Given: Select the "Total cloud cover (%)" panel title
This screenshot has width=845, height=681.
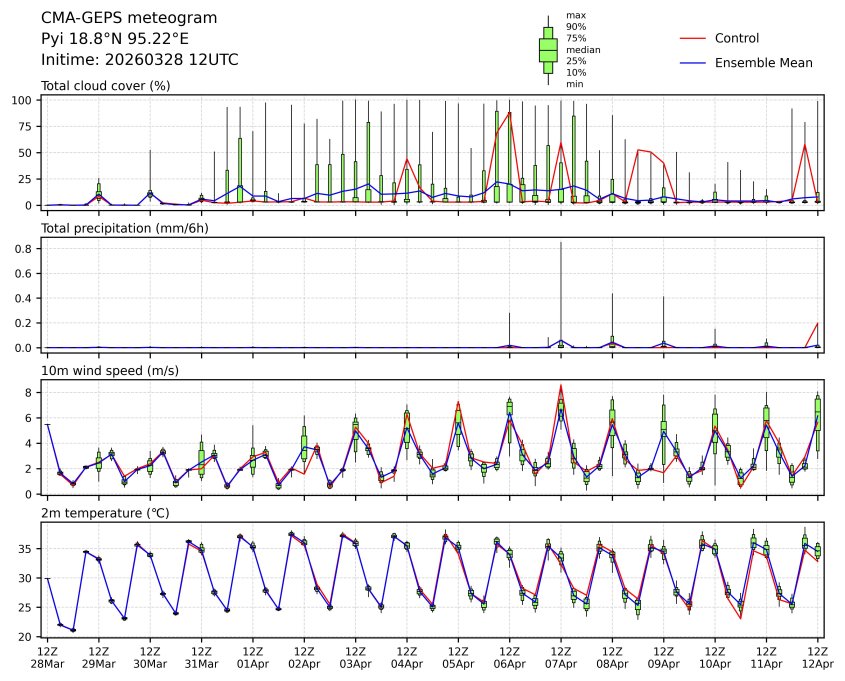Looking at the screenshot, I should [105, 85].
